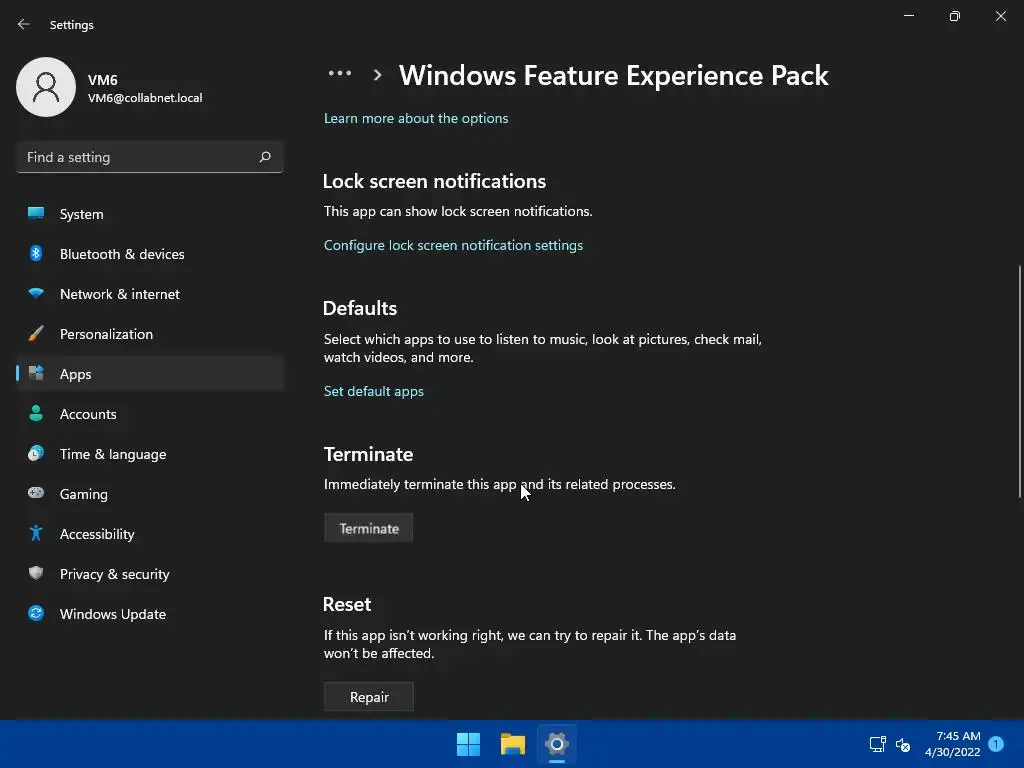Restore down the Settings window

click(954, 16)
